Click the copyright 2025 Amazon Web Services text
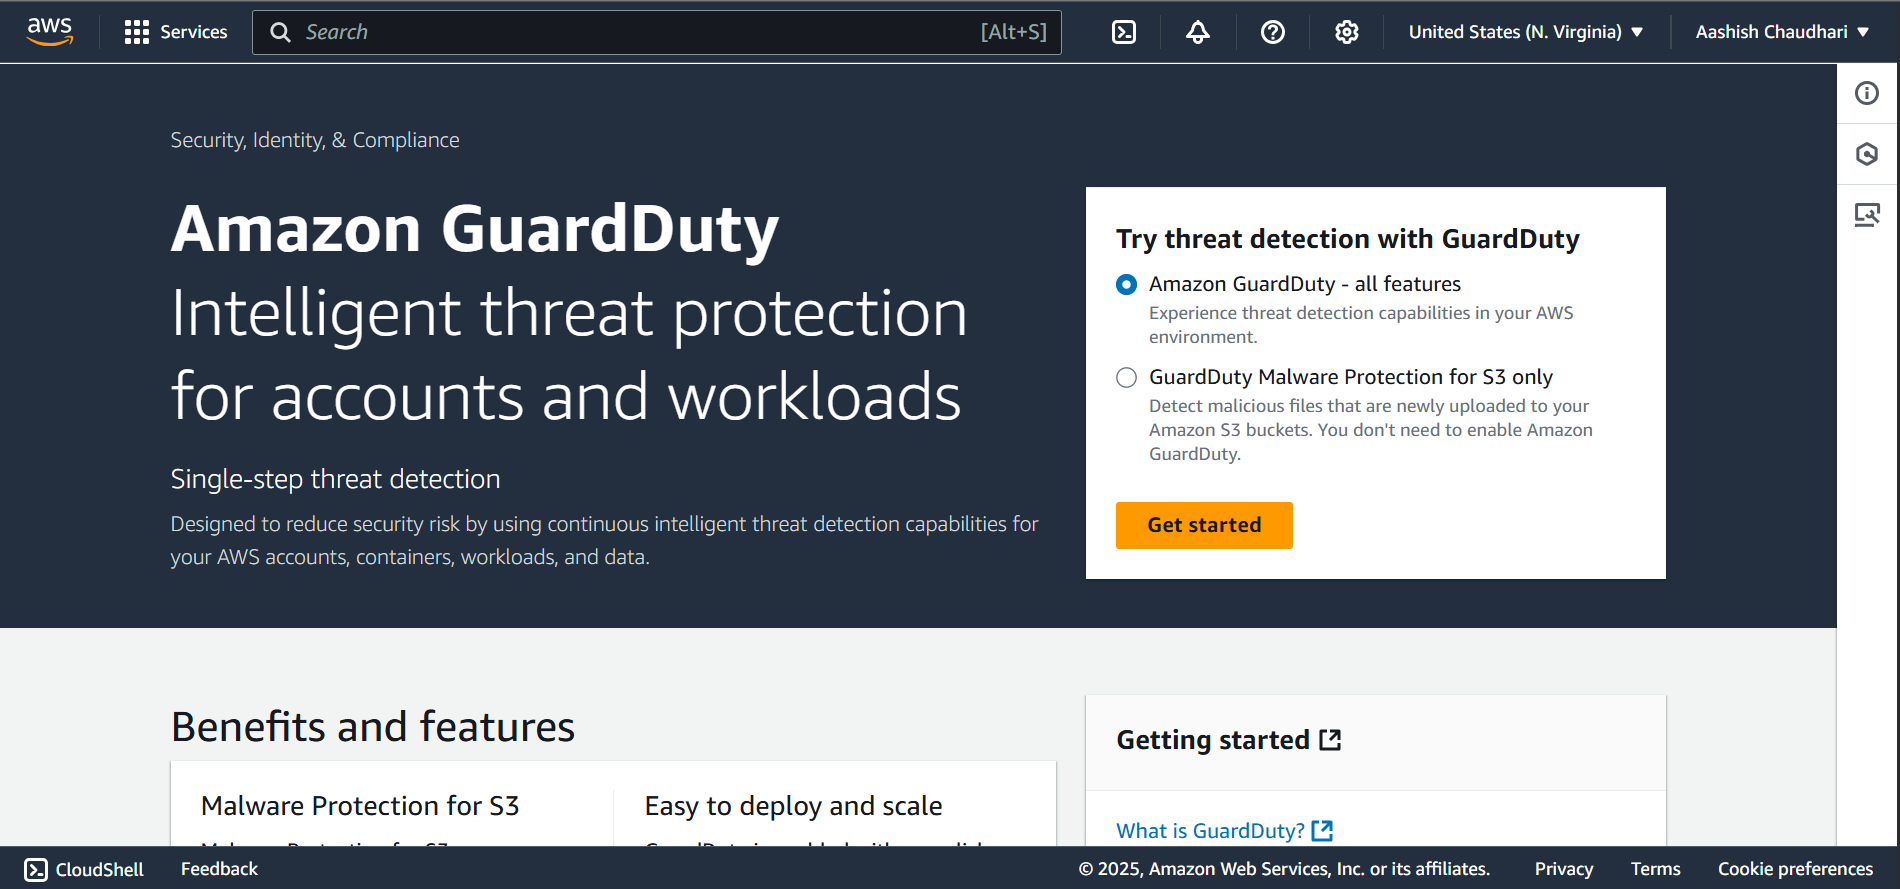This screenshot has height=889, width=1900. (1284, 869)
